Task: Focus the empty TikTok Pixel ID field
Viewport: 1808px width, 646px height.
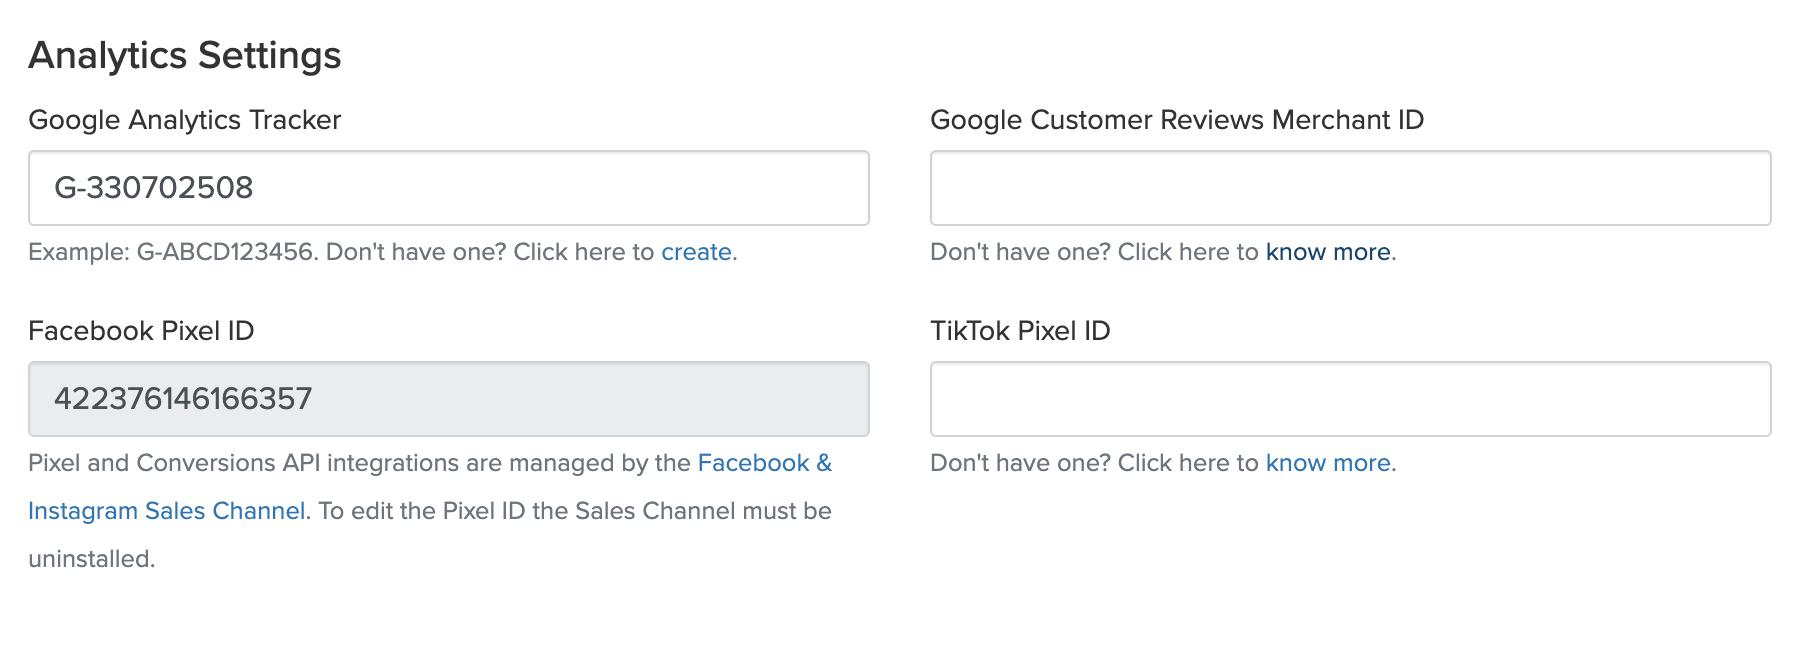Action: coord(1350,399)
